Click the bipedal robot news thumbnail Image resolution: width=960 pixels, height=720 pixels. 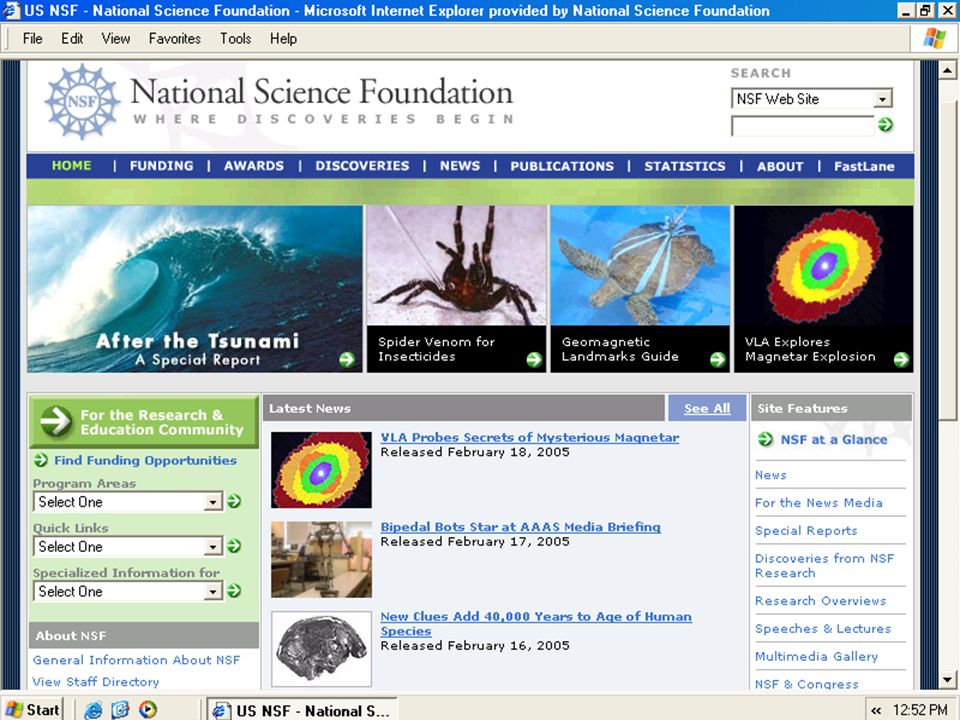click(321, 559)
